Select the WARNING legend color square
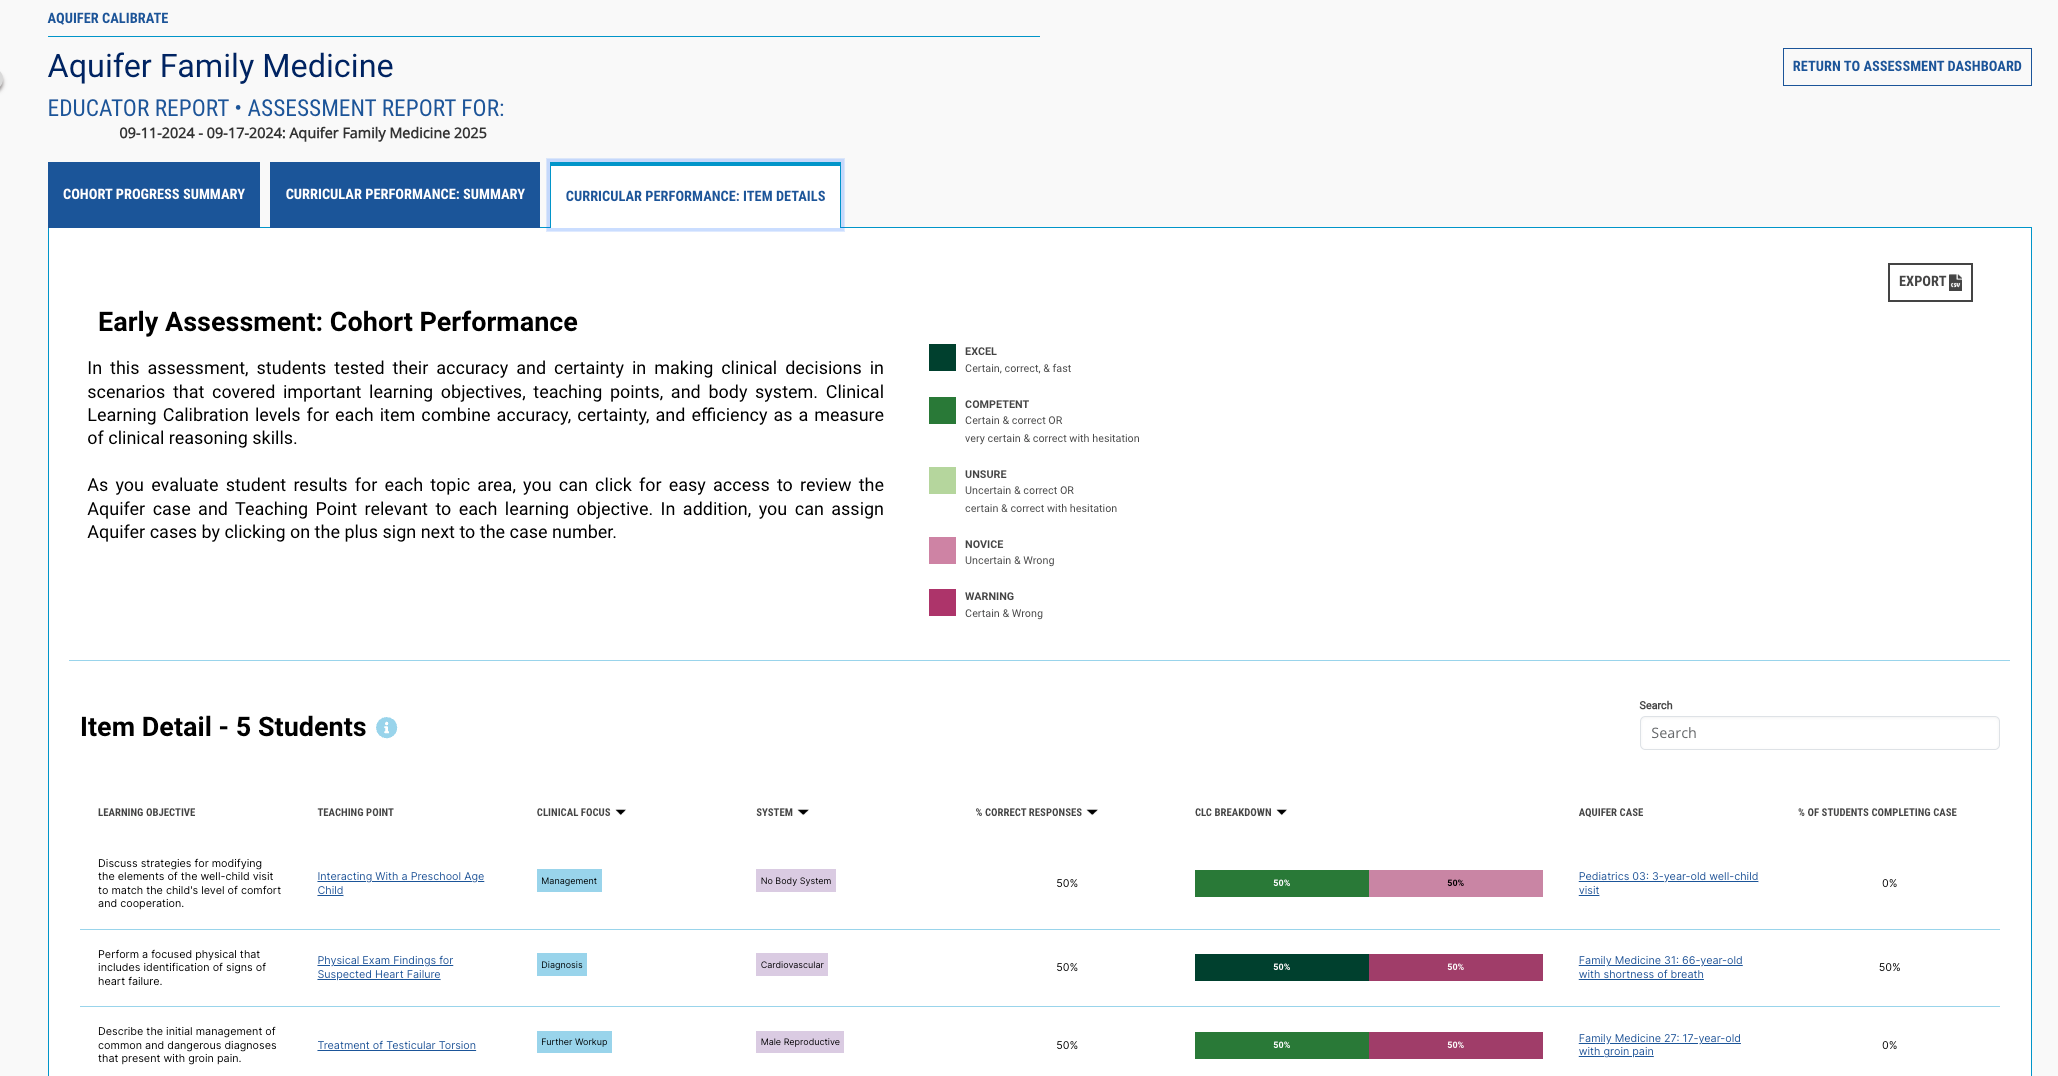The width and height of the screenshot is (2058, 1076). tap(941, 602)
